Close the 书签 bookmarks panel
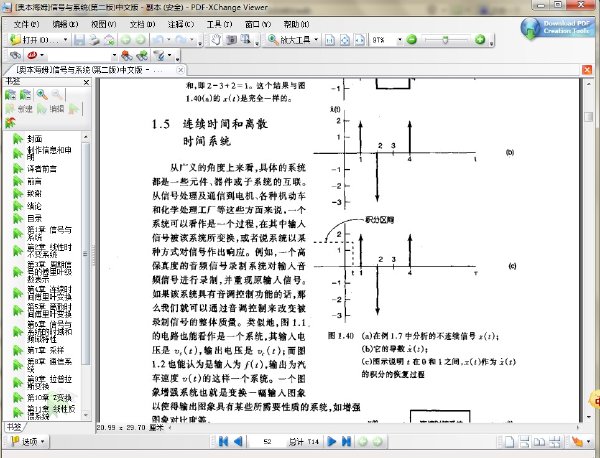 click(x=86, y=82)
